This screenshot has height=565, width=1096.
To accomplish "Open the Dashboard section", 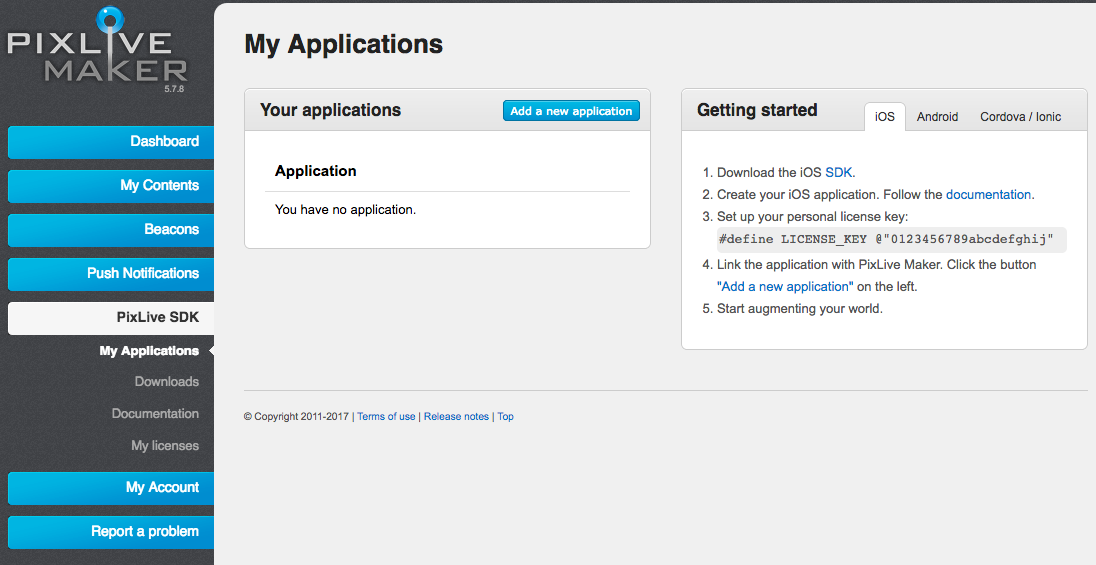I will 110,142.
